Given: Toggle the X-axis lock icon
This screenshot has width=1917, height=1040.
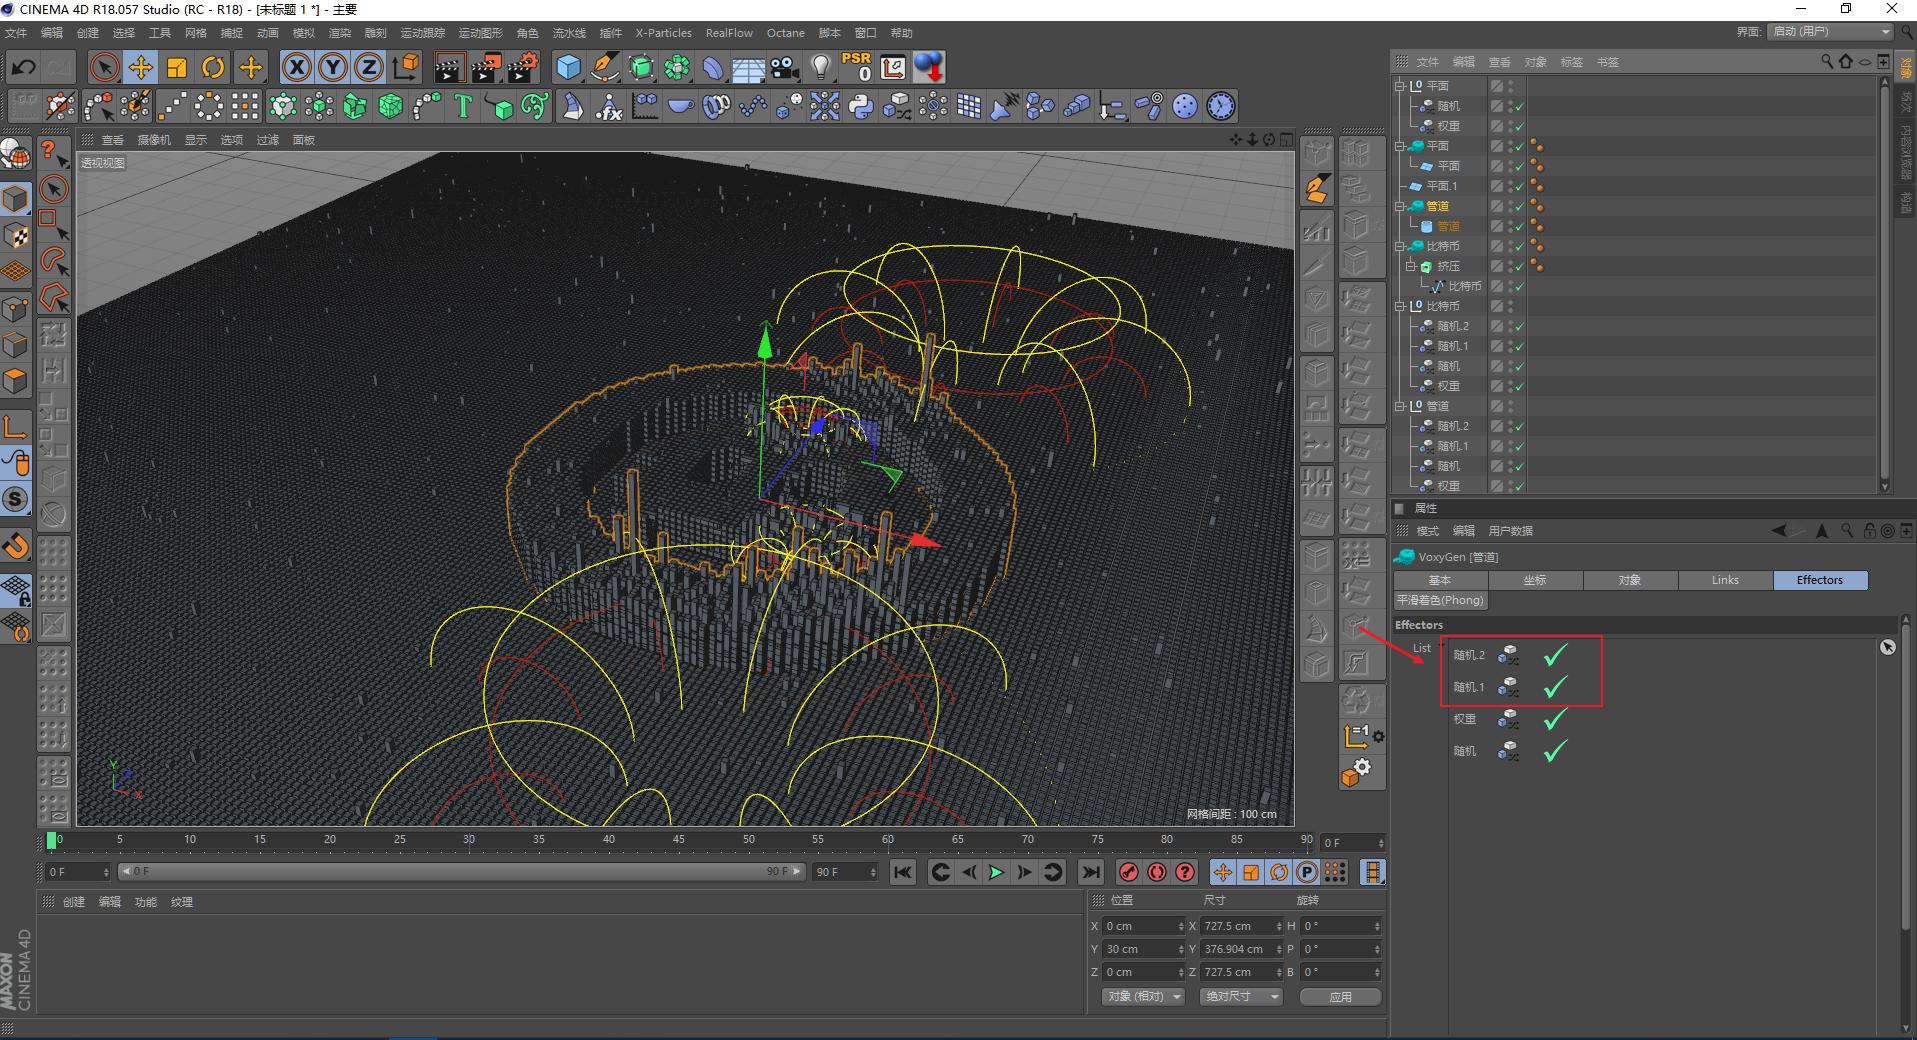Looking at the screenshot, I should click(x=296, y=68).
